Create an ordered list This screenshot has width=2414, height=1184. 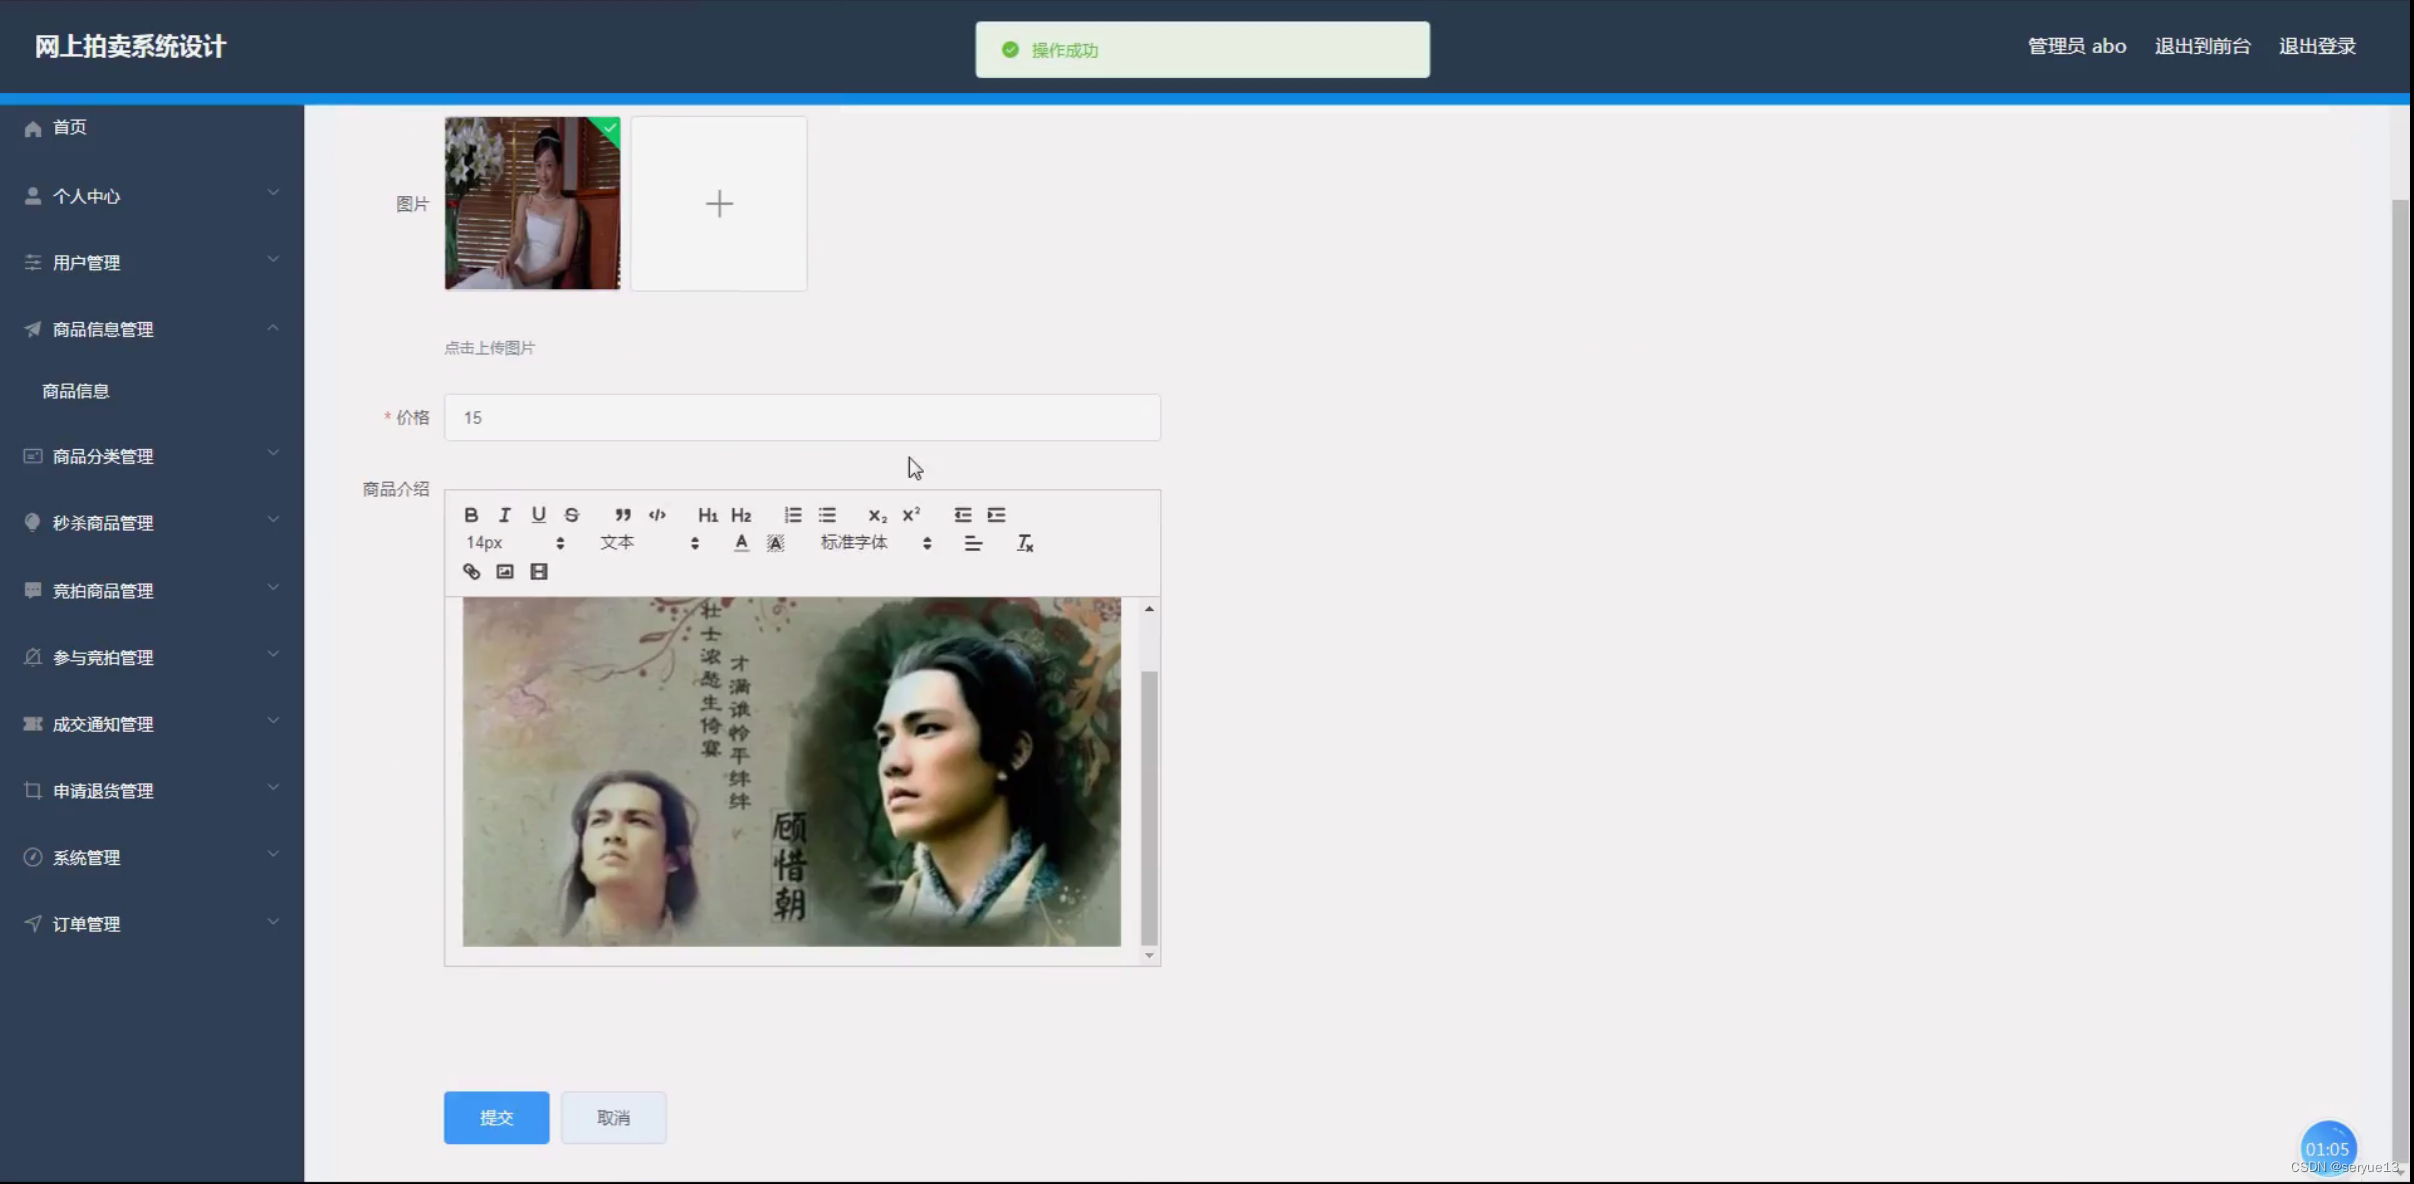click(793, 515)
